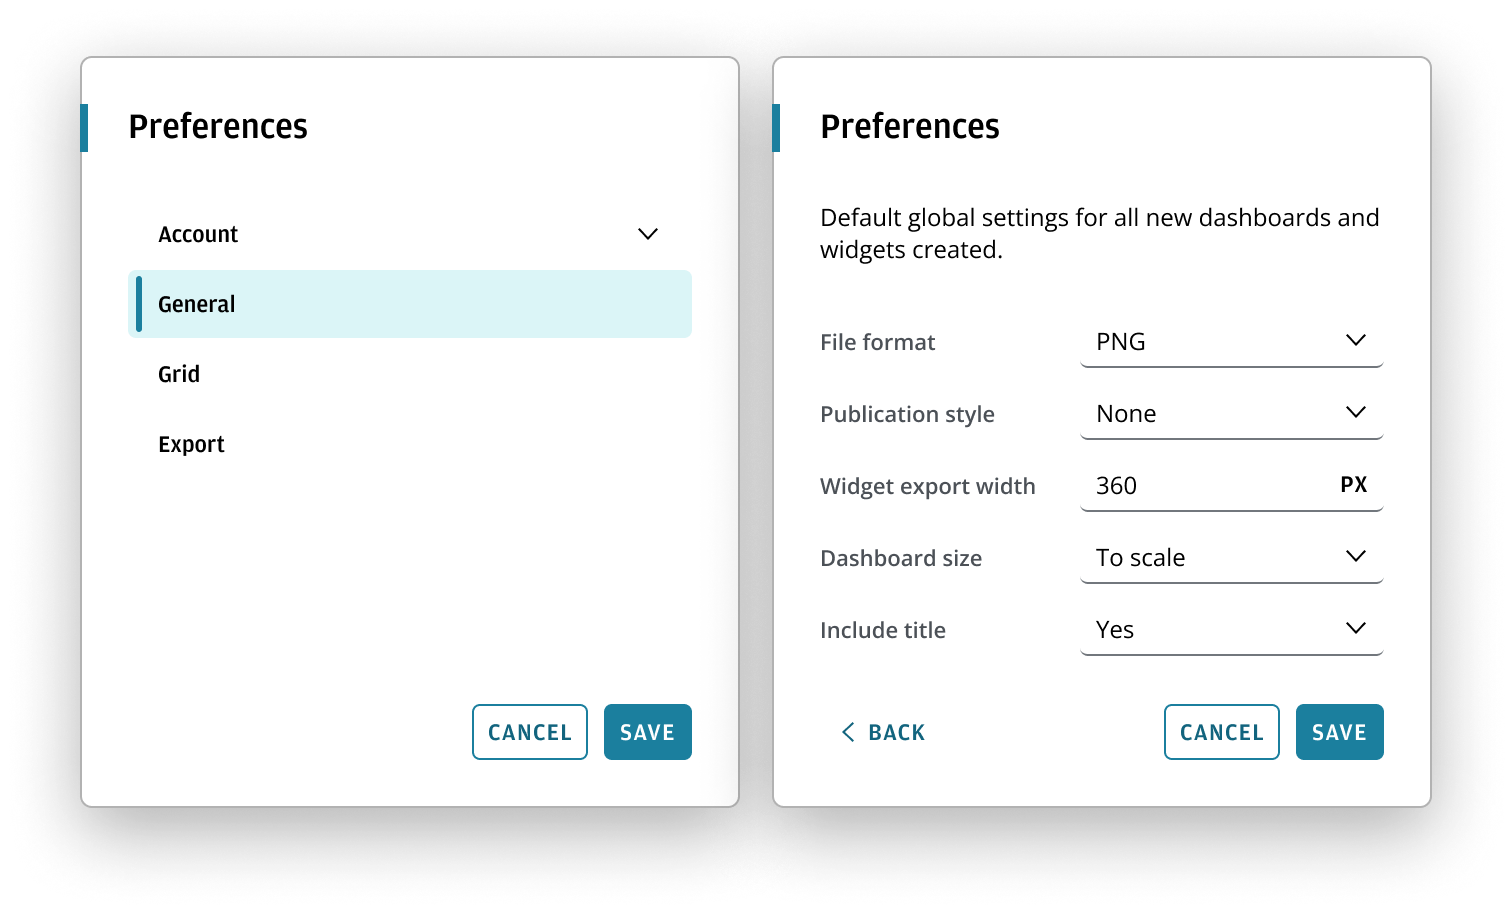Open the Export preferences item
Image resolution: width=1512 pixels, height=912 pixels.
tap(192, 444)
